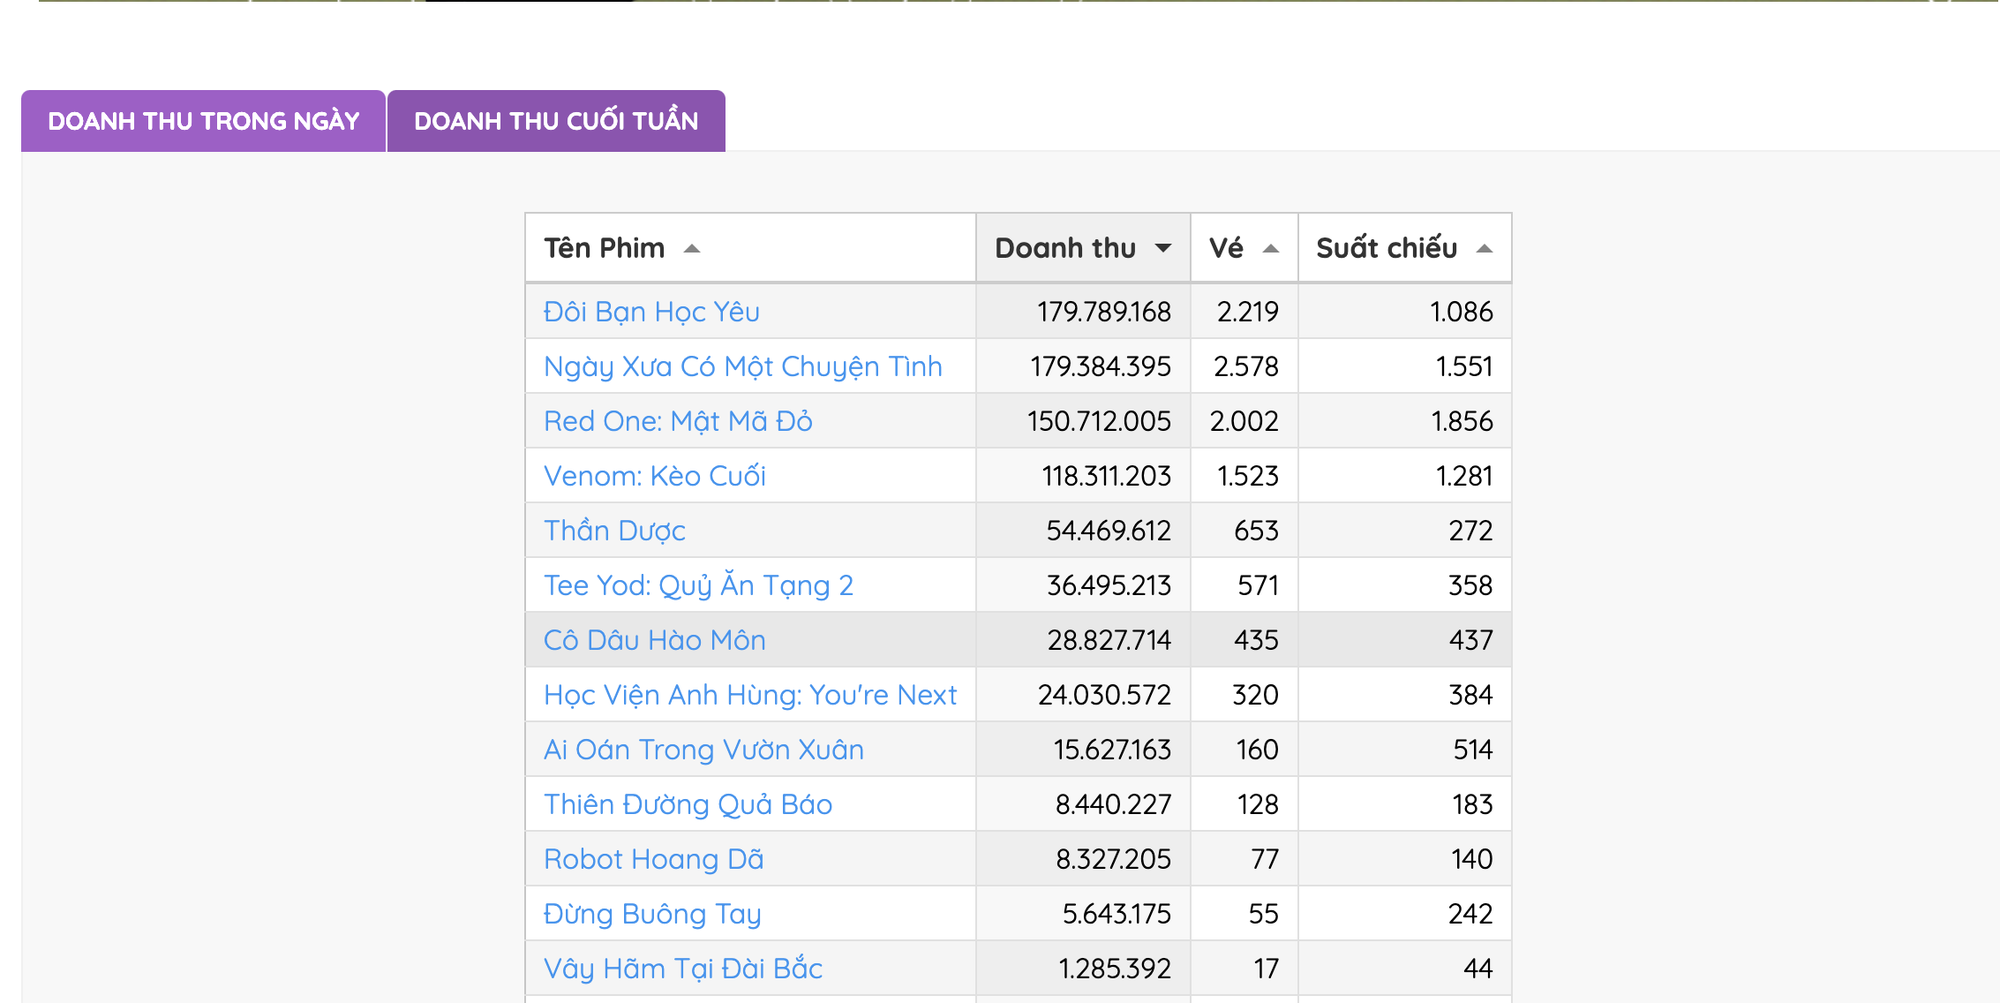Click ticket count 2.578
2000x1003 pixels.
click(1246, 367)
